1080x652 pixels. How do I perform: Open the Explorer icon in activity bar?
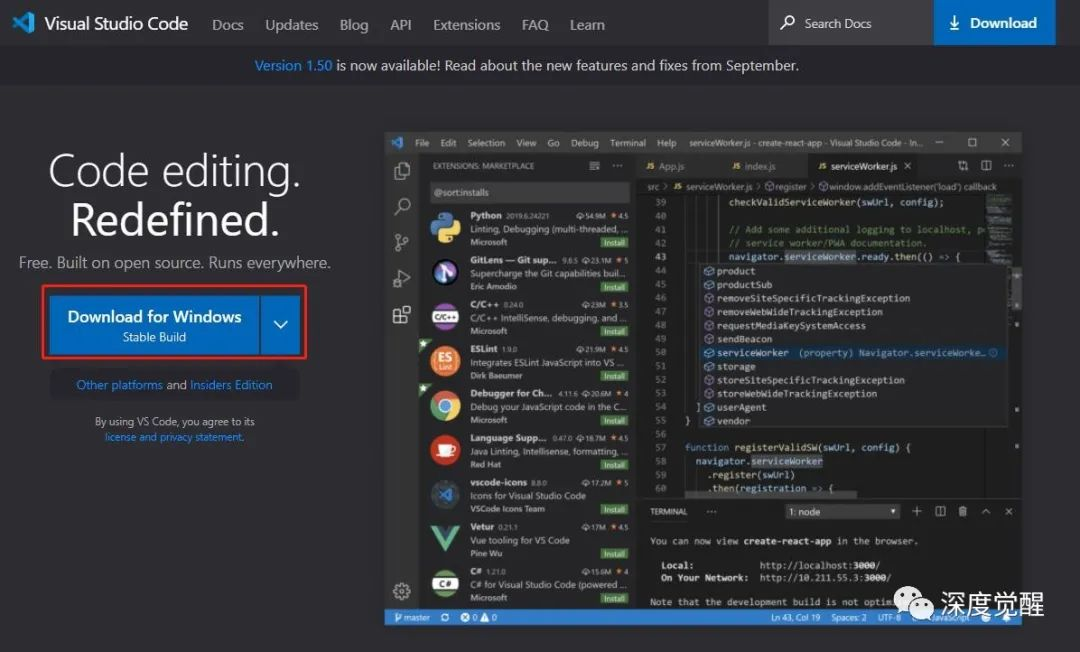click(402, 171)
